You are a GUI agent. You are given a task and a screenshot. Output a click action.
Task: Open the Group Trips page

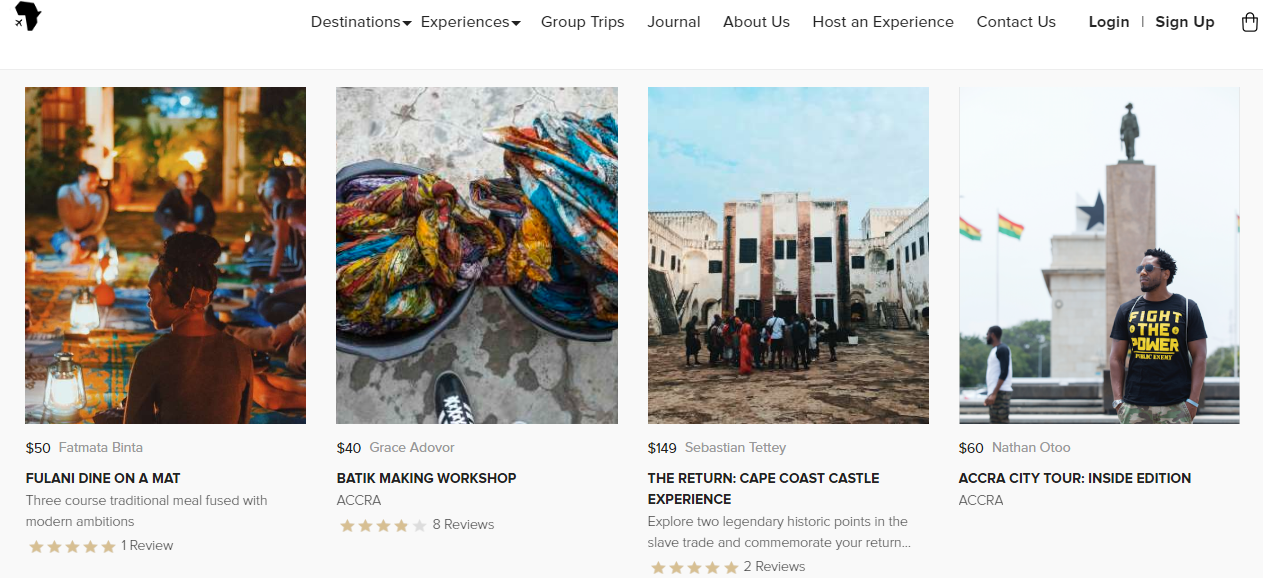click(x=582, y=22)
